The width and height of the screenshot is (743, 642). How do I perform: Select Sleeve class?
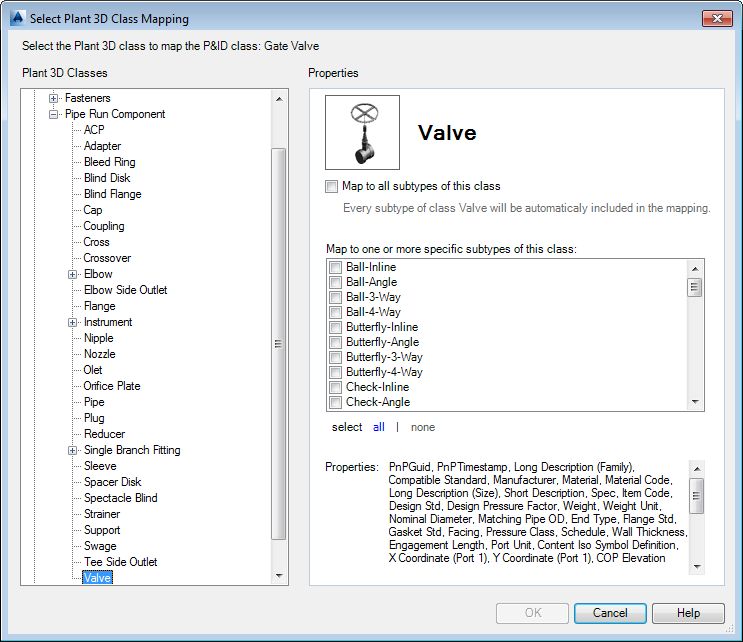[x=100, y=466]
